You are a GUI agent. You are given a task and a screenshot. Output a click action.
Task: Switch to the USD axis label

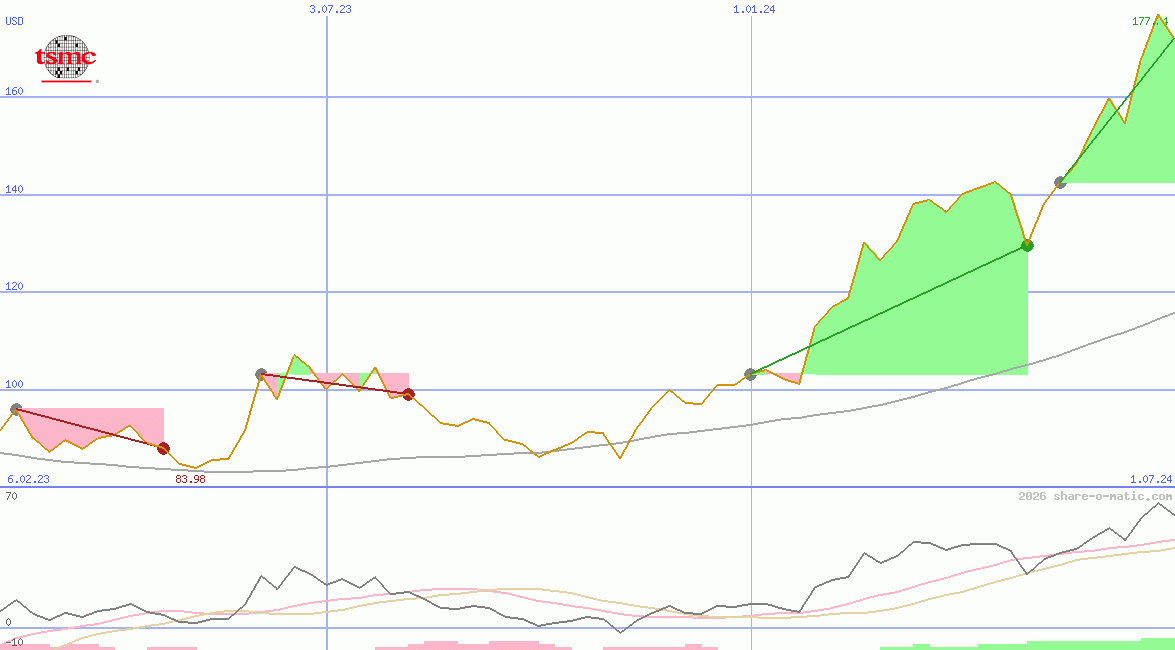14,22
